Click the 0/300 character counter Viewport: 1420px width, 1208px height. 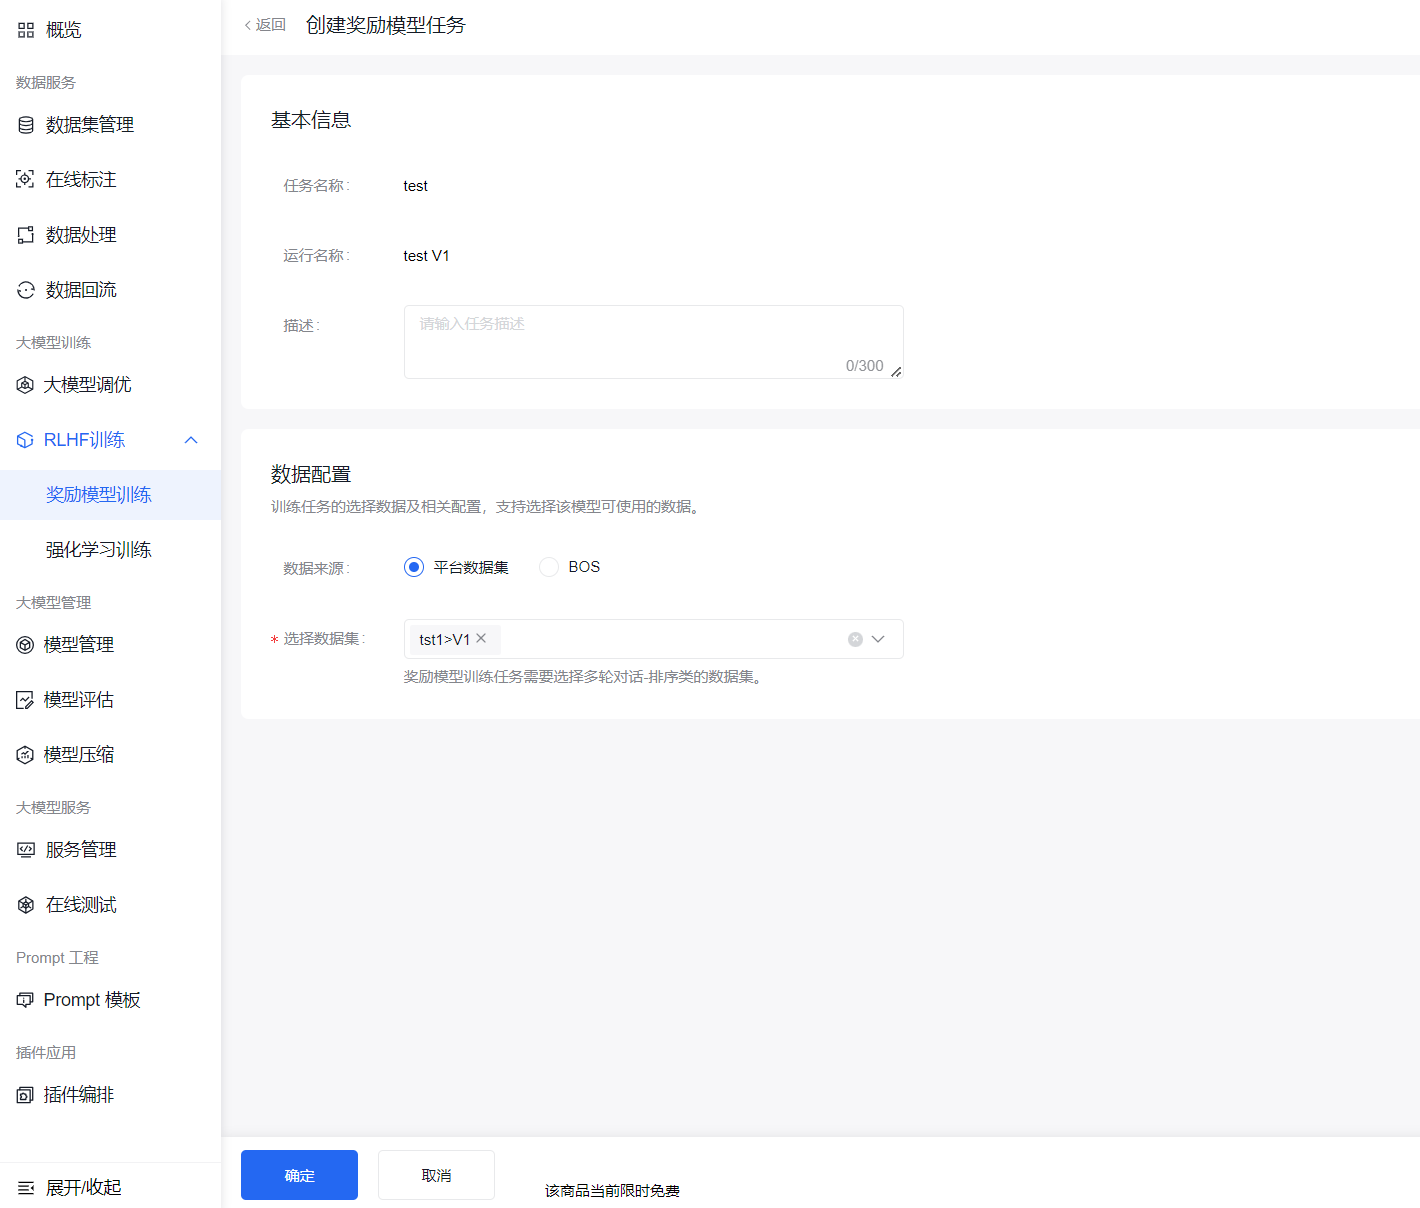pos(864,366)
